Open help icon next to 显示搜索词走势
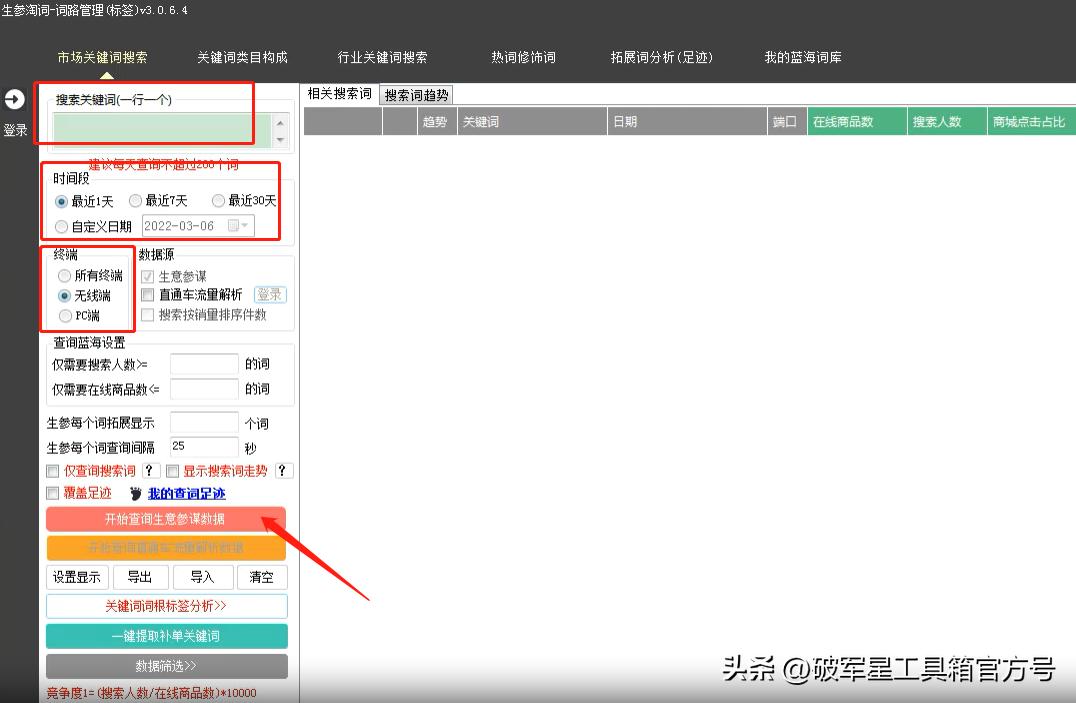1076x703 pixels. pos(283,470)
